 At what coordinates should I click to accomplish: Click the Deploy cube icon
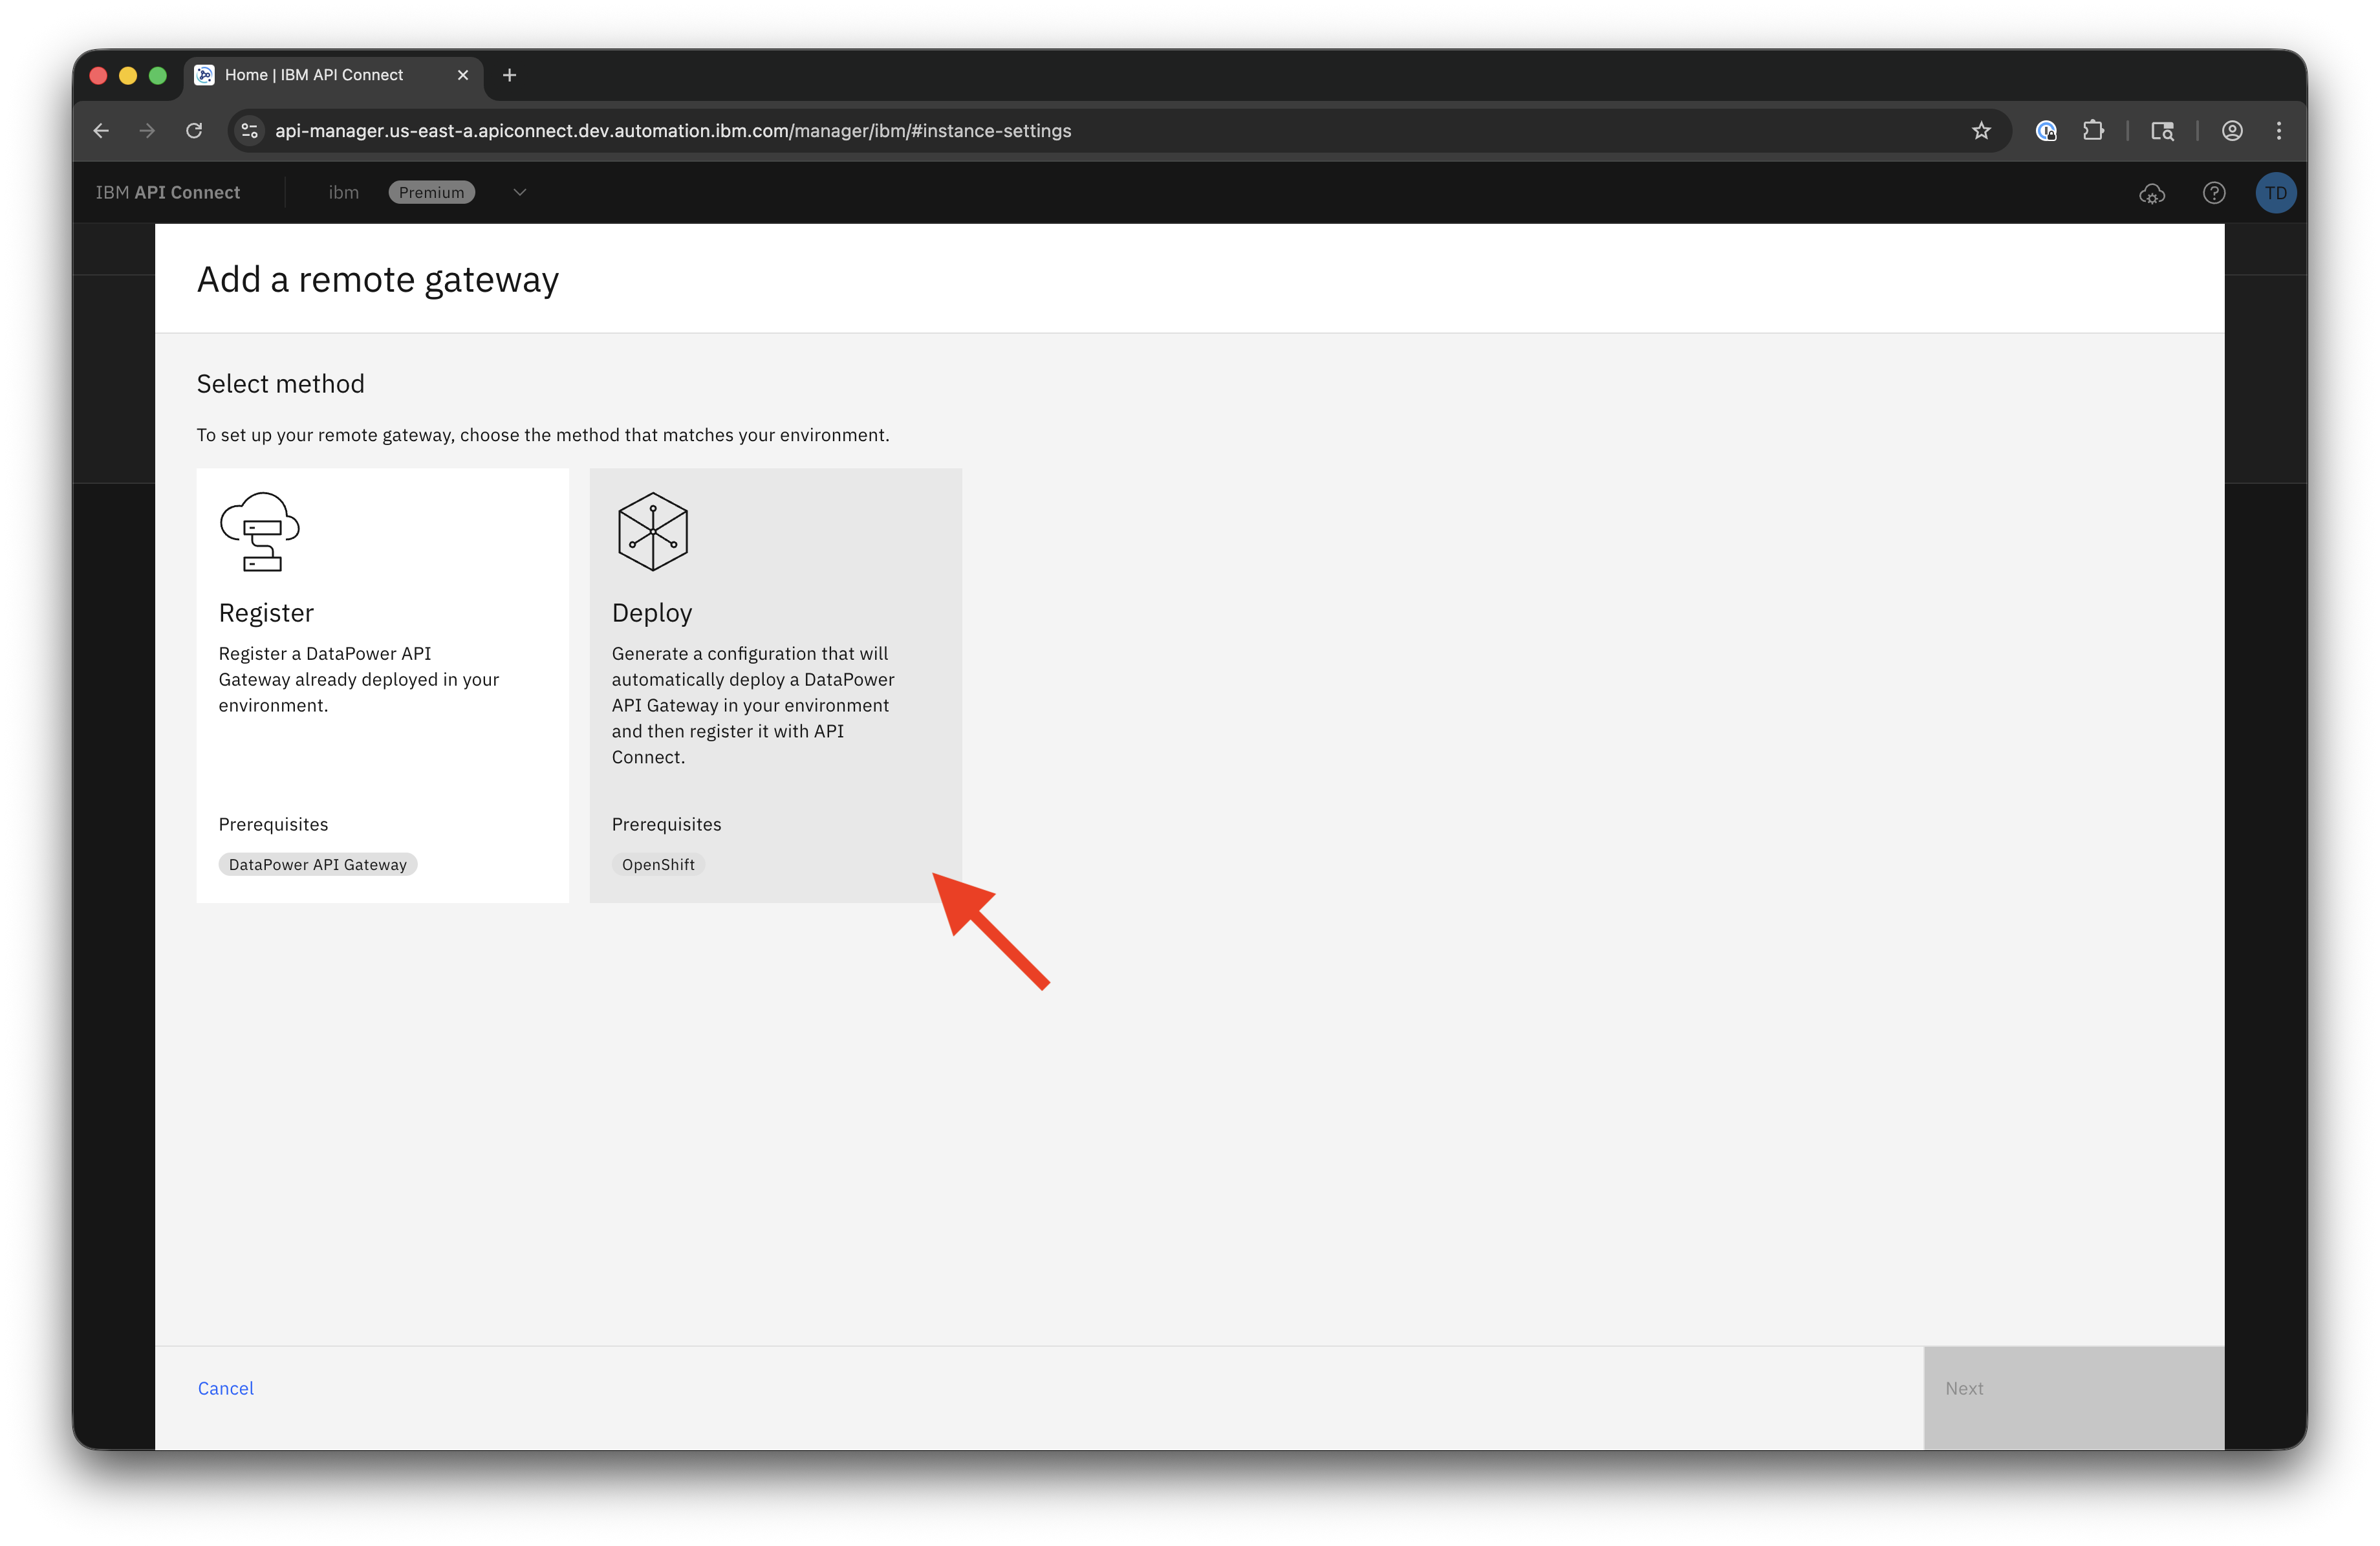pyautogui.click(x=653, y=531)
